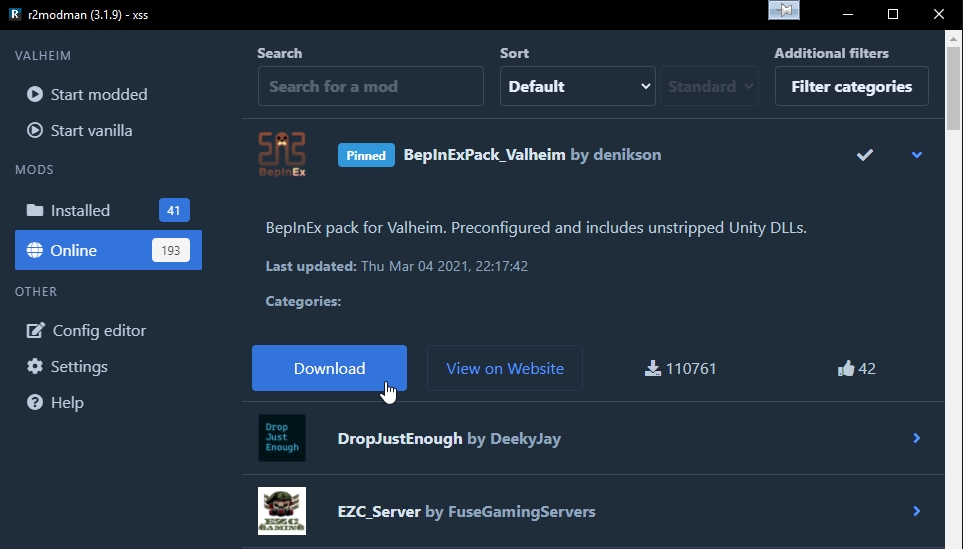Click the pinned widget in title bar
The image size is (963, 549).
pyautogui.click(x=784, y=10)
